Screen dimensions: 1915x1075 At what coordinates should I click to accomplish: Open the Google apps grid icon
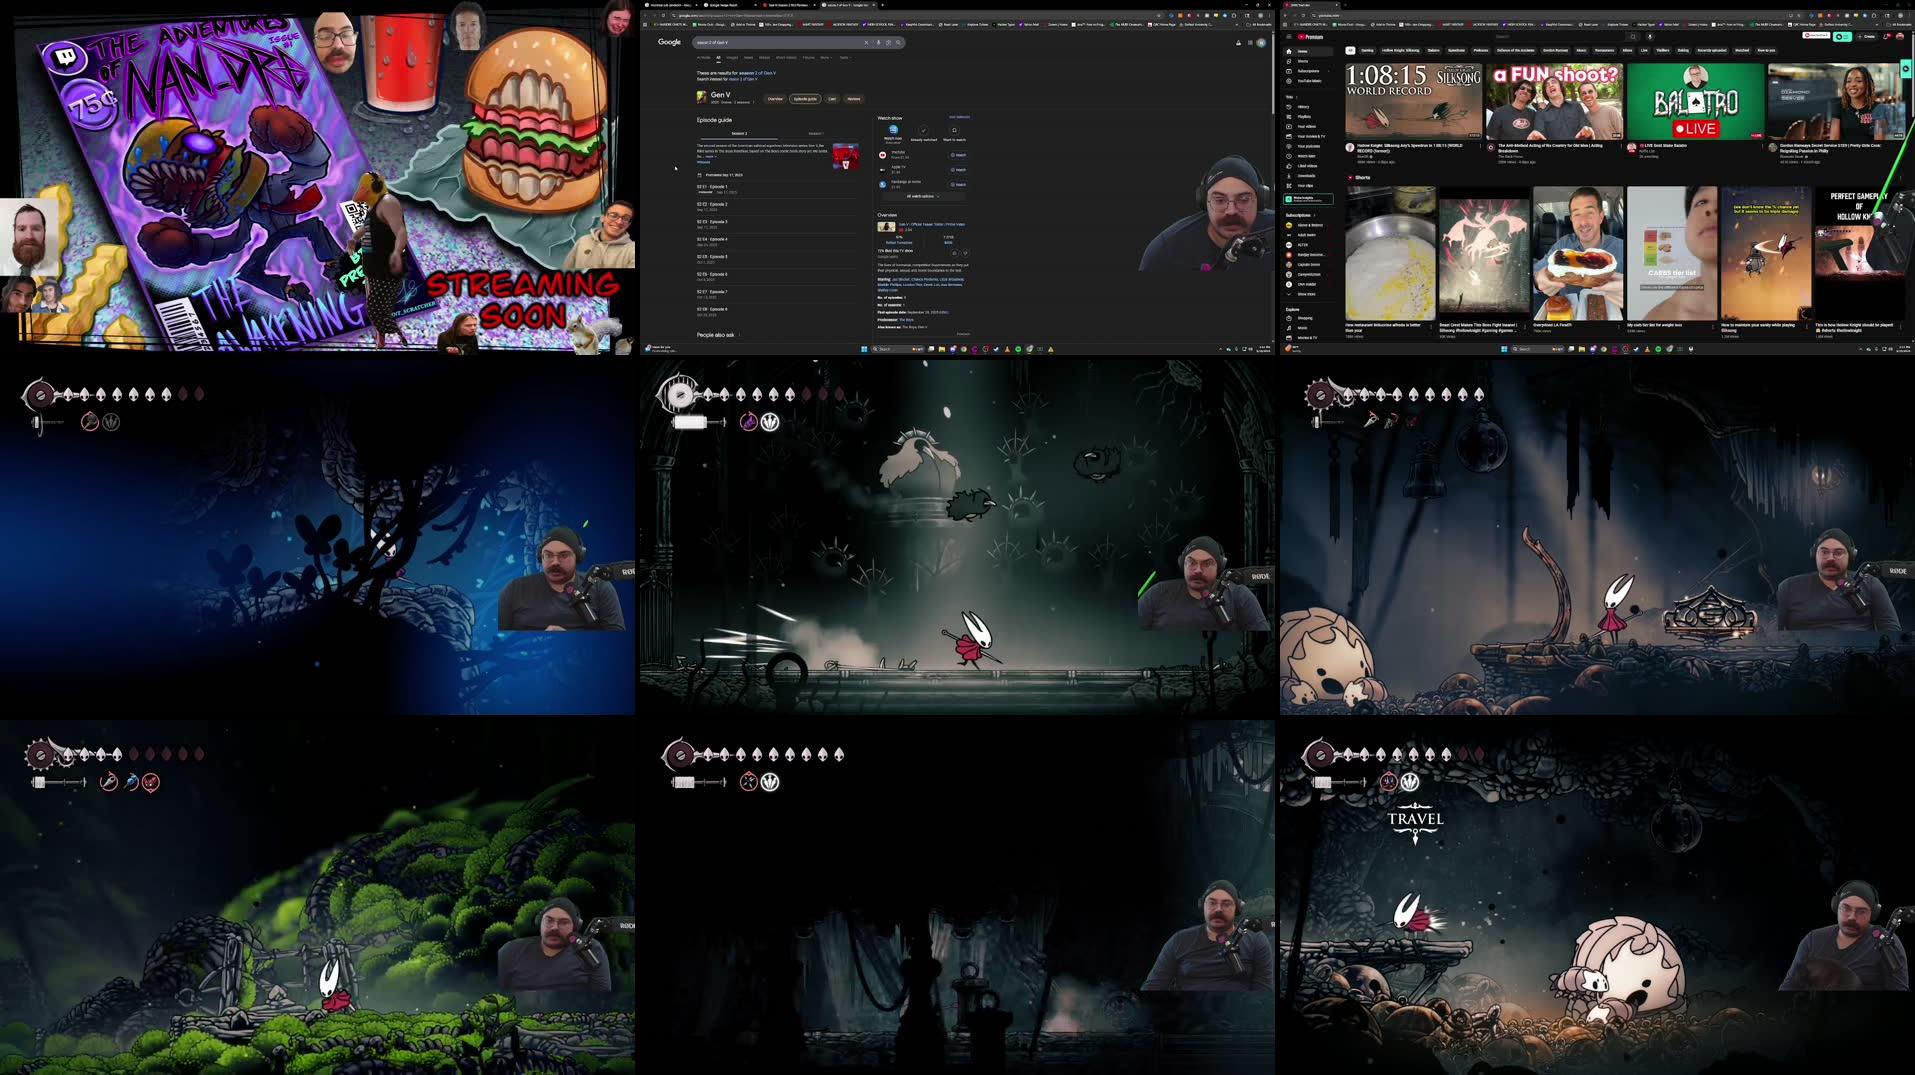point(1250,42)
